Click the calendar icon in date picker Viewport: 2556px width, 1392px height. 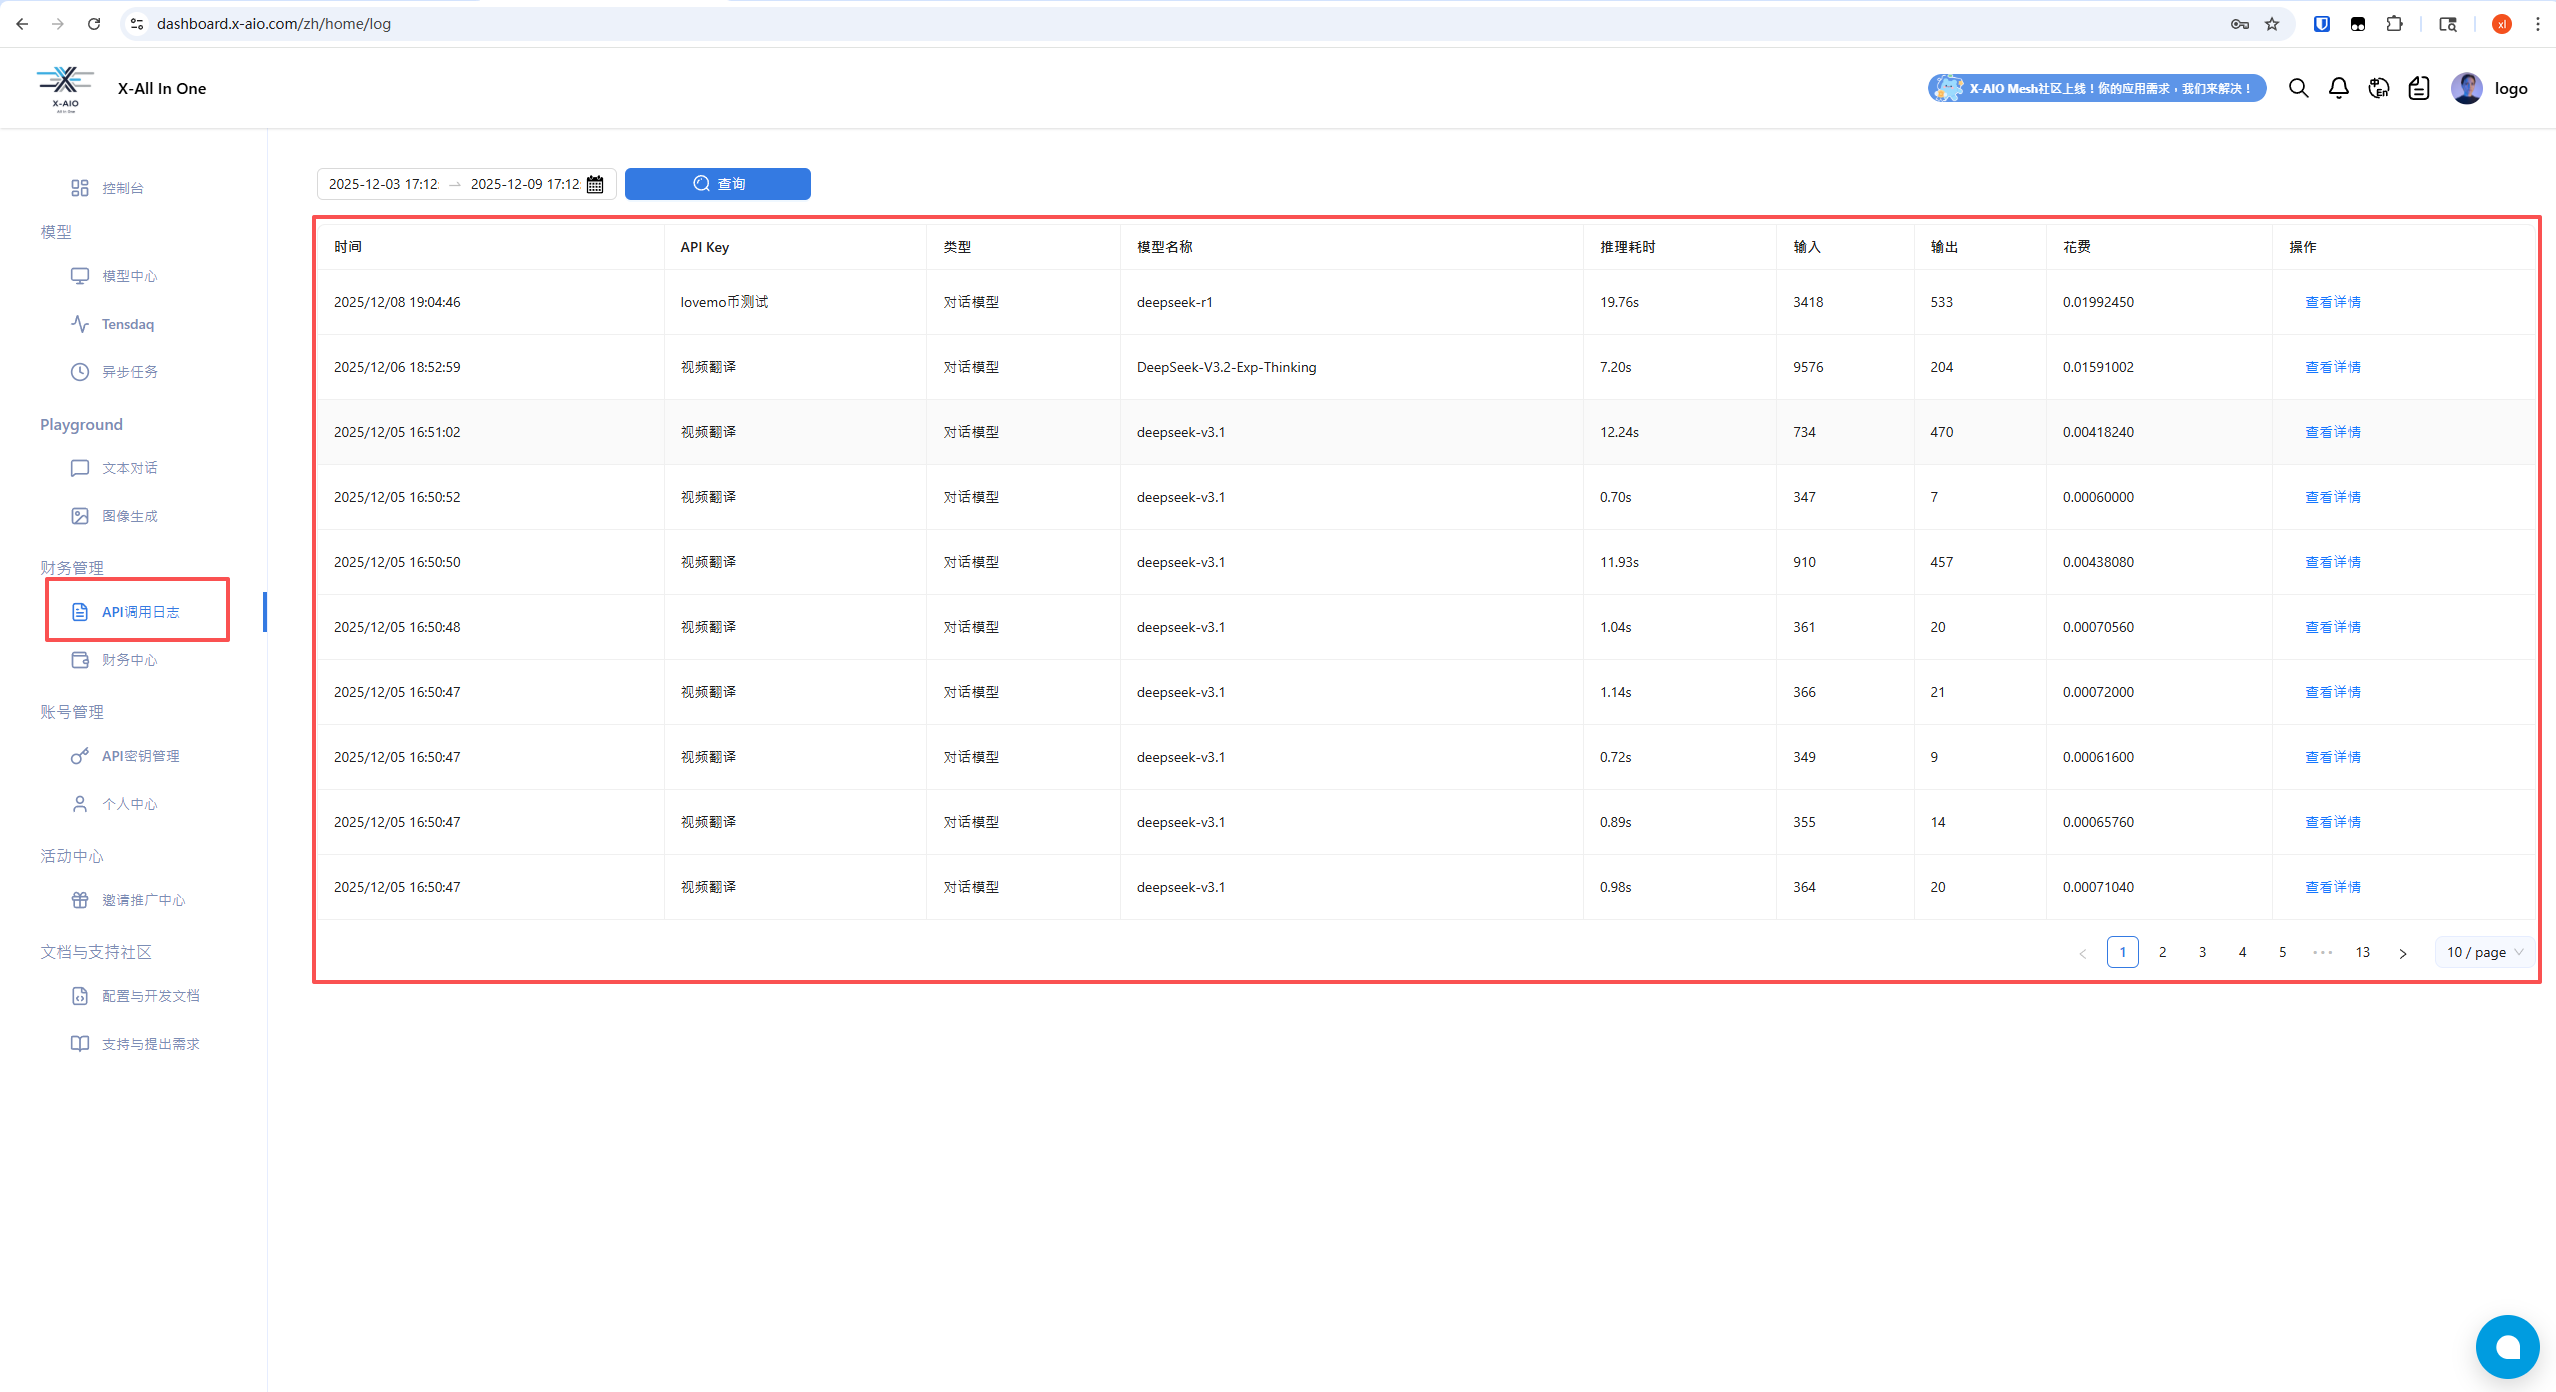click(x=595, y=184)
